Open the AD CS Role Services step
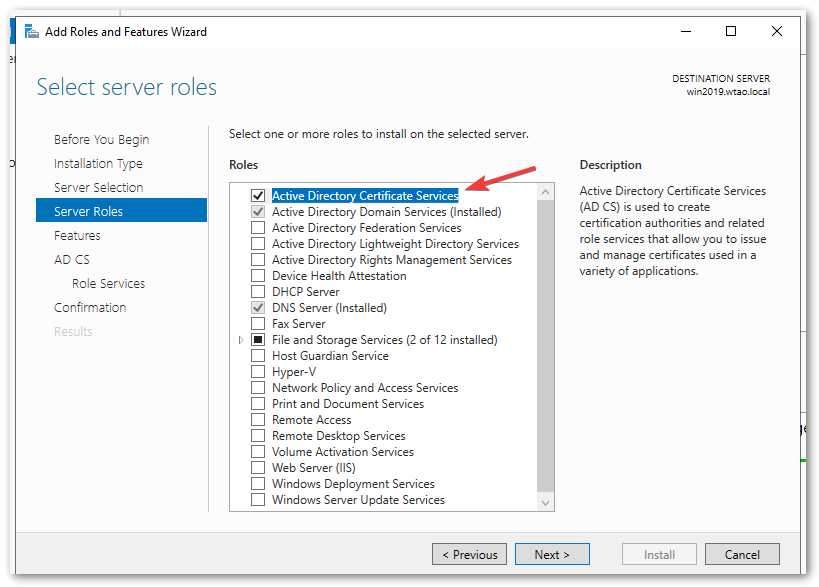Screen dimensions: 819x587 pyautogui.click(x=108, y=284)
